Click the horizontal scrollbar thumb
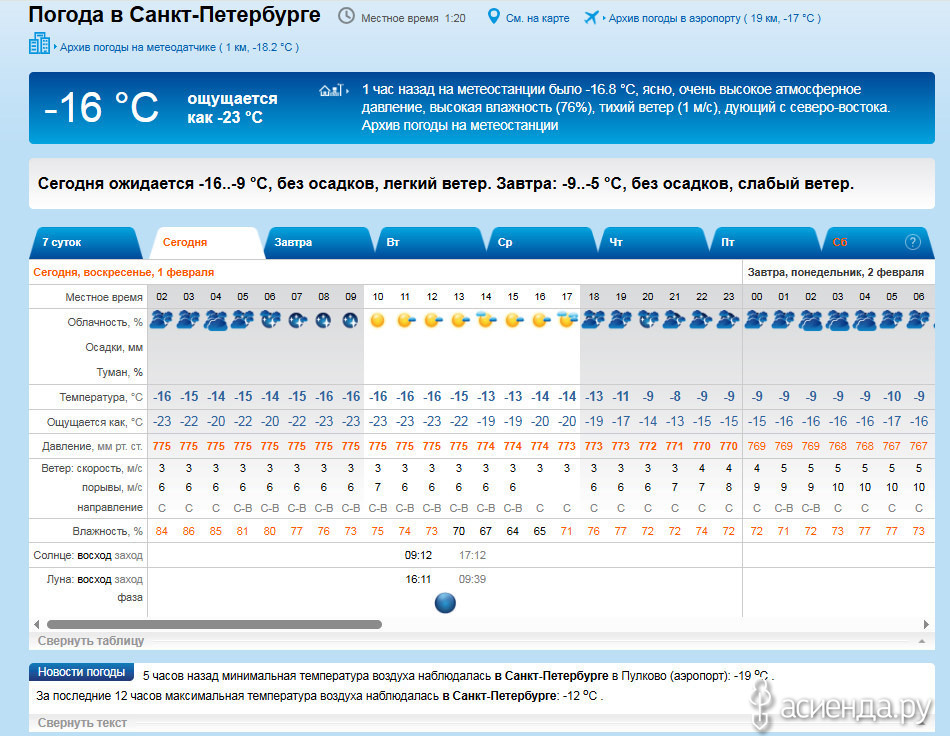950x736 pixels. point(214,624)
